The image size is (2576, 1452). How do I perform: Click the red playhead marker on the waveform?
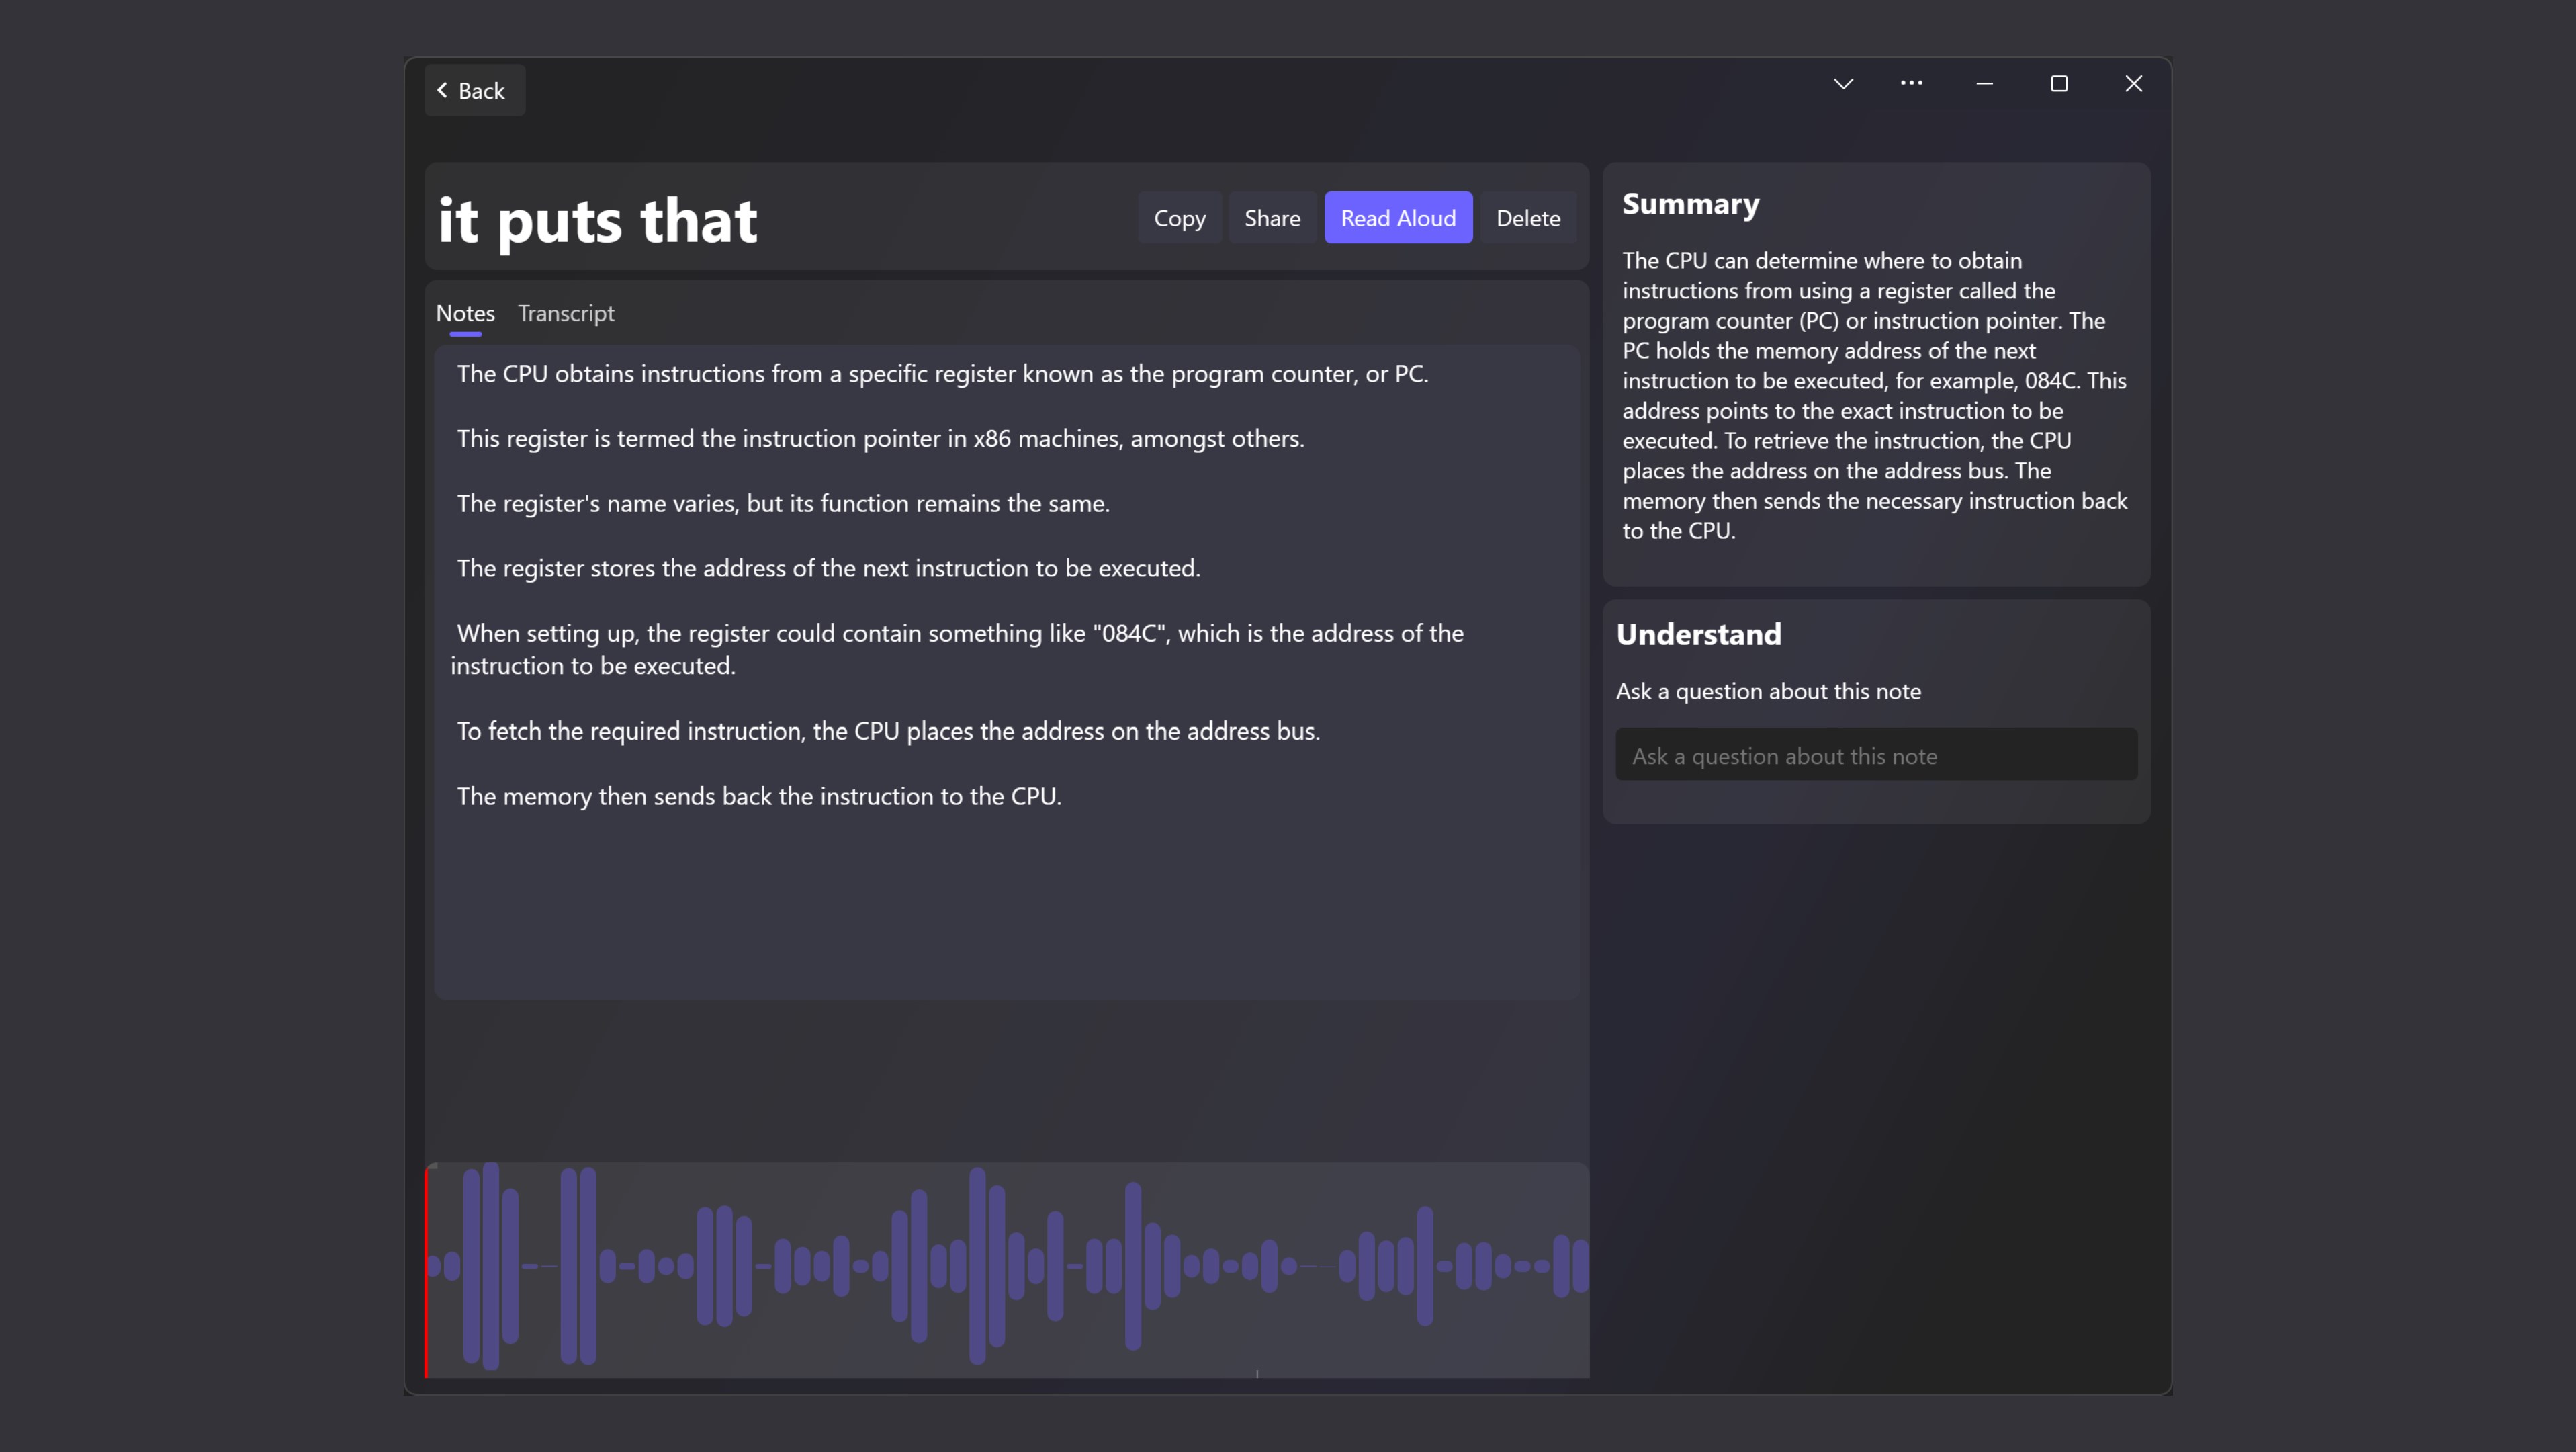[x=427, y=1270]
